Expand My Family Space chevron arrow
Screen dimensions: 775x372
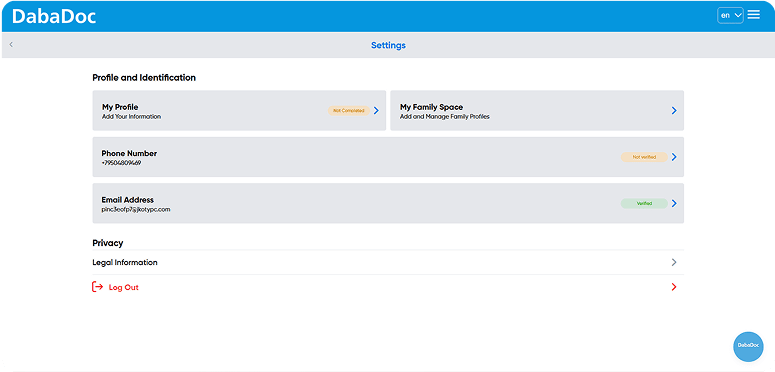point(674,111)
